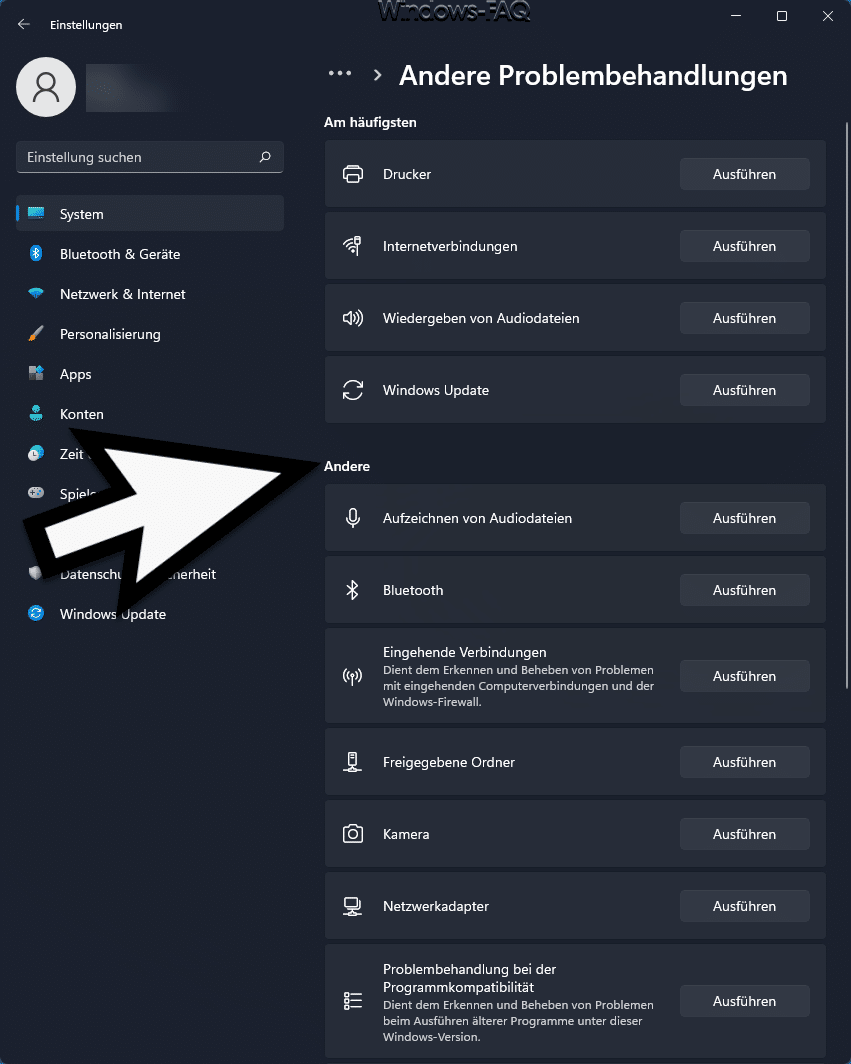Click the Programmkompatibilität list icon
The image size is (851, 1064).
353,1001
